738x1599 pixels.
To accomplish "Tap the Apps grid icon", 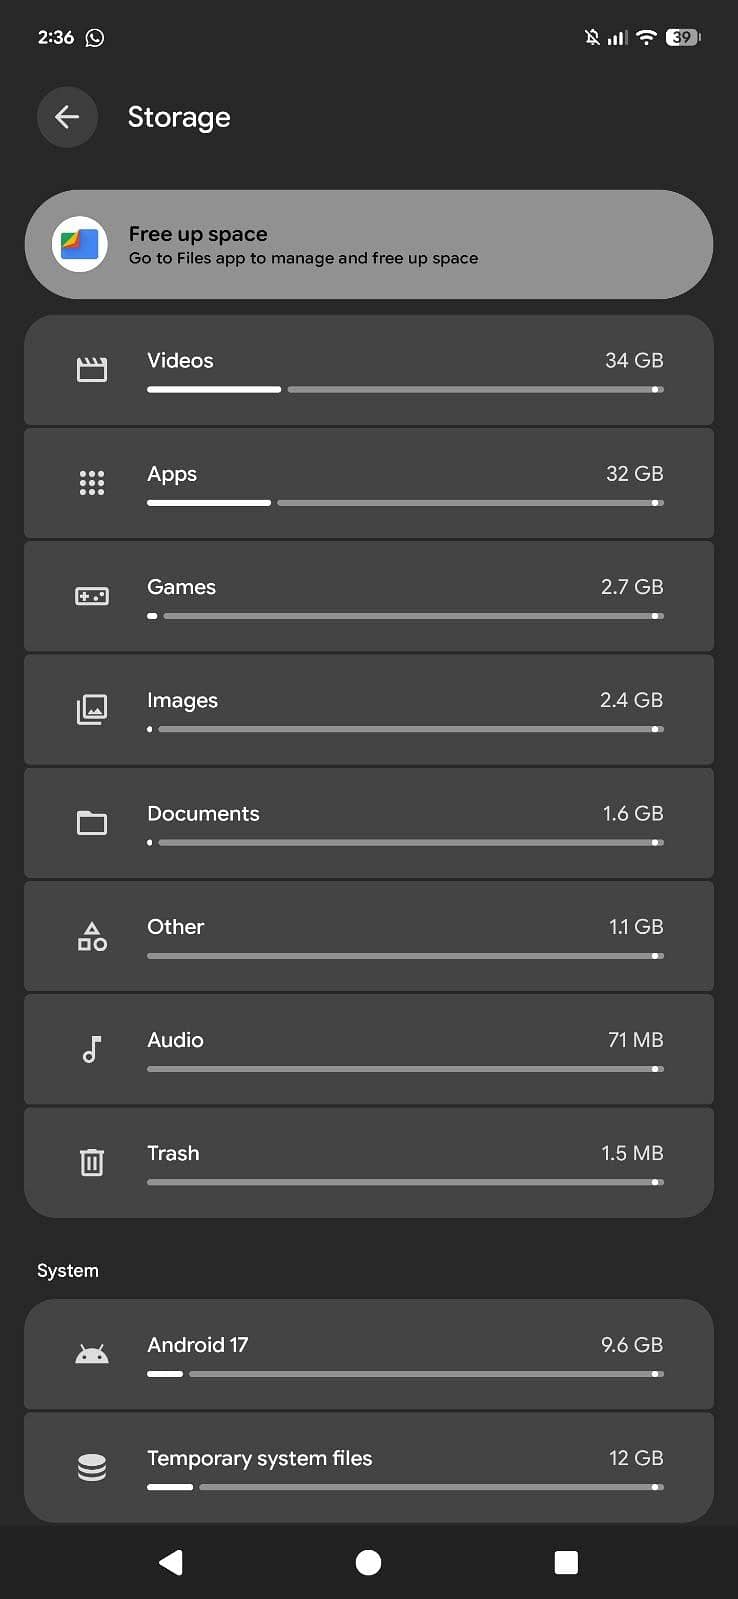I will tap(92, 483).
